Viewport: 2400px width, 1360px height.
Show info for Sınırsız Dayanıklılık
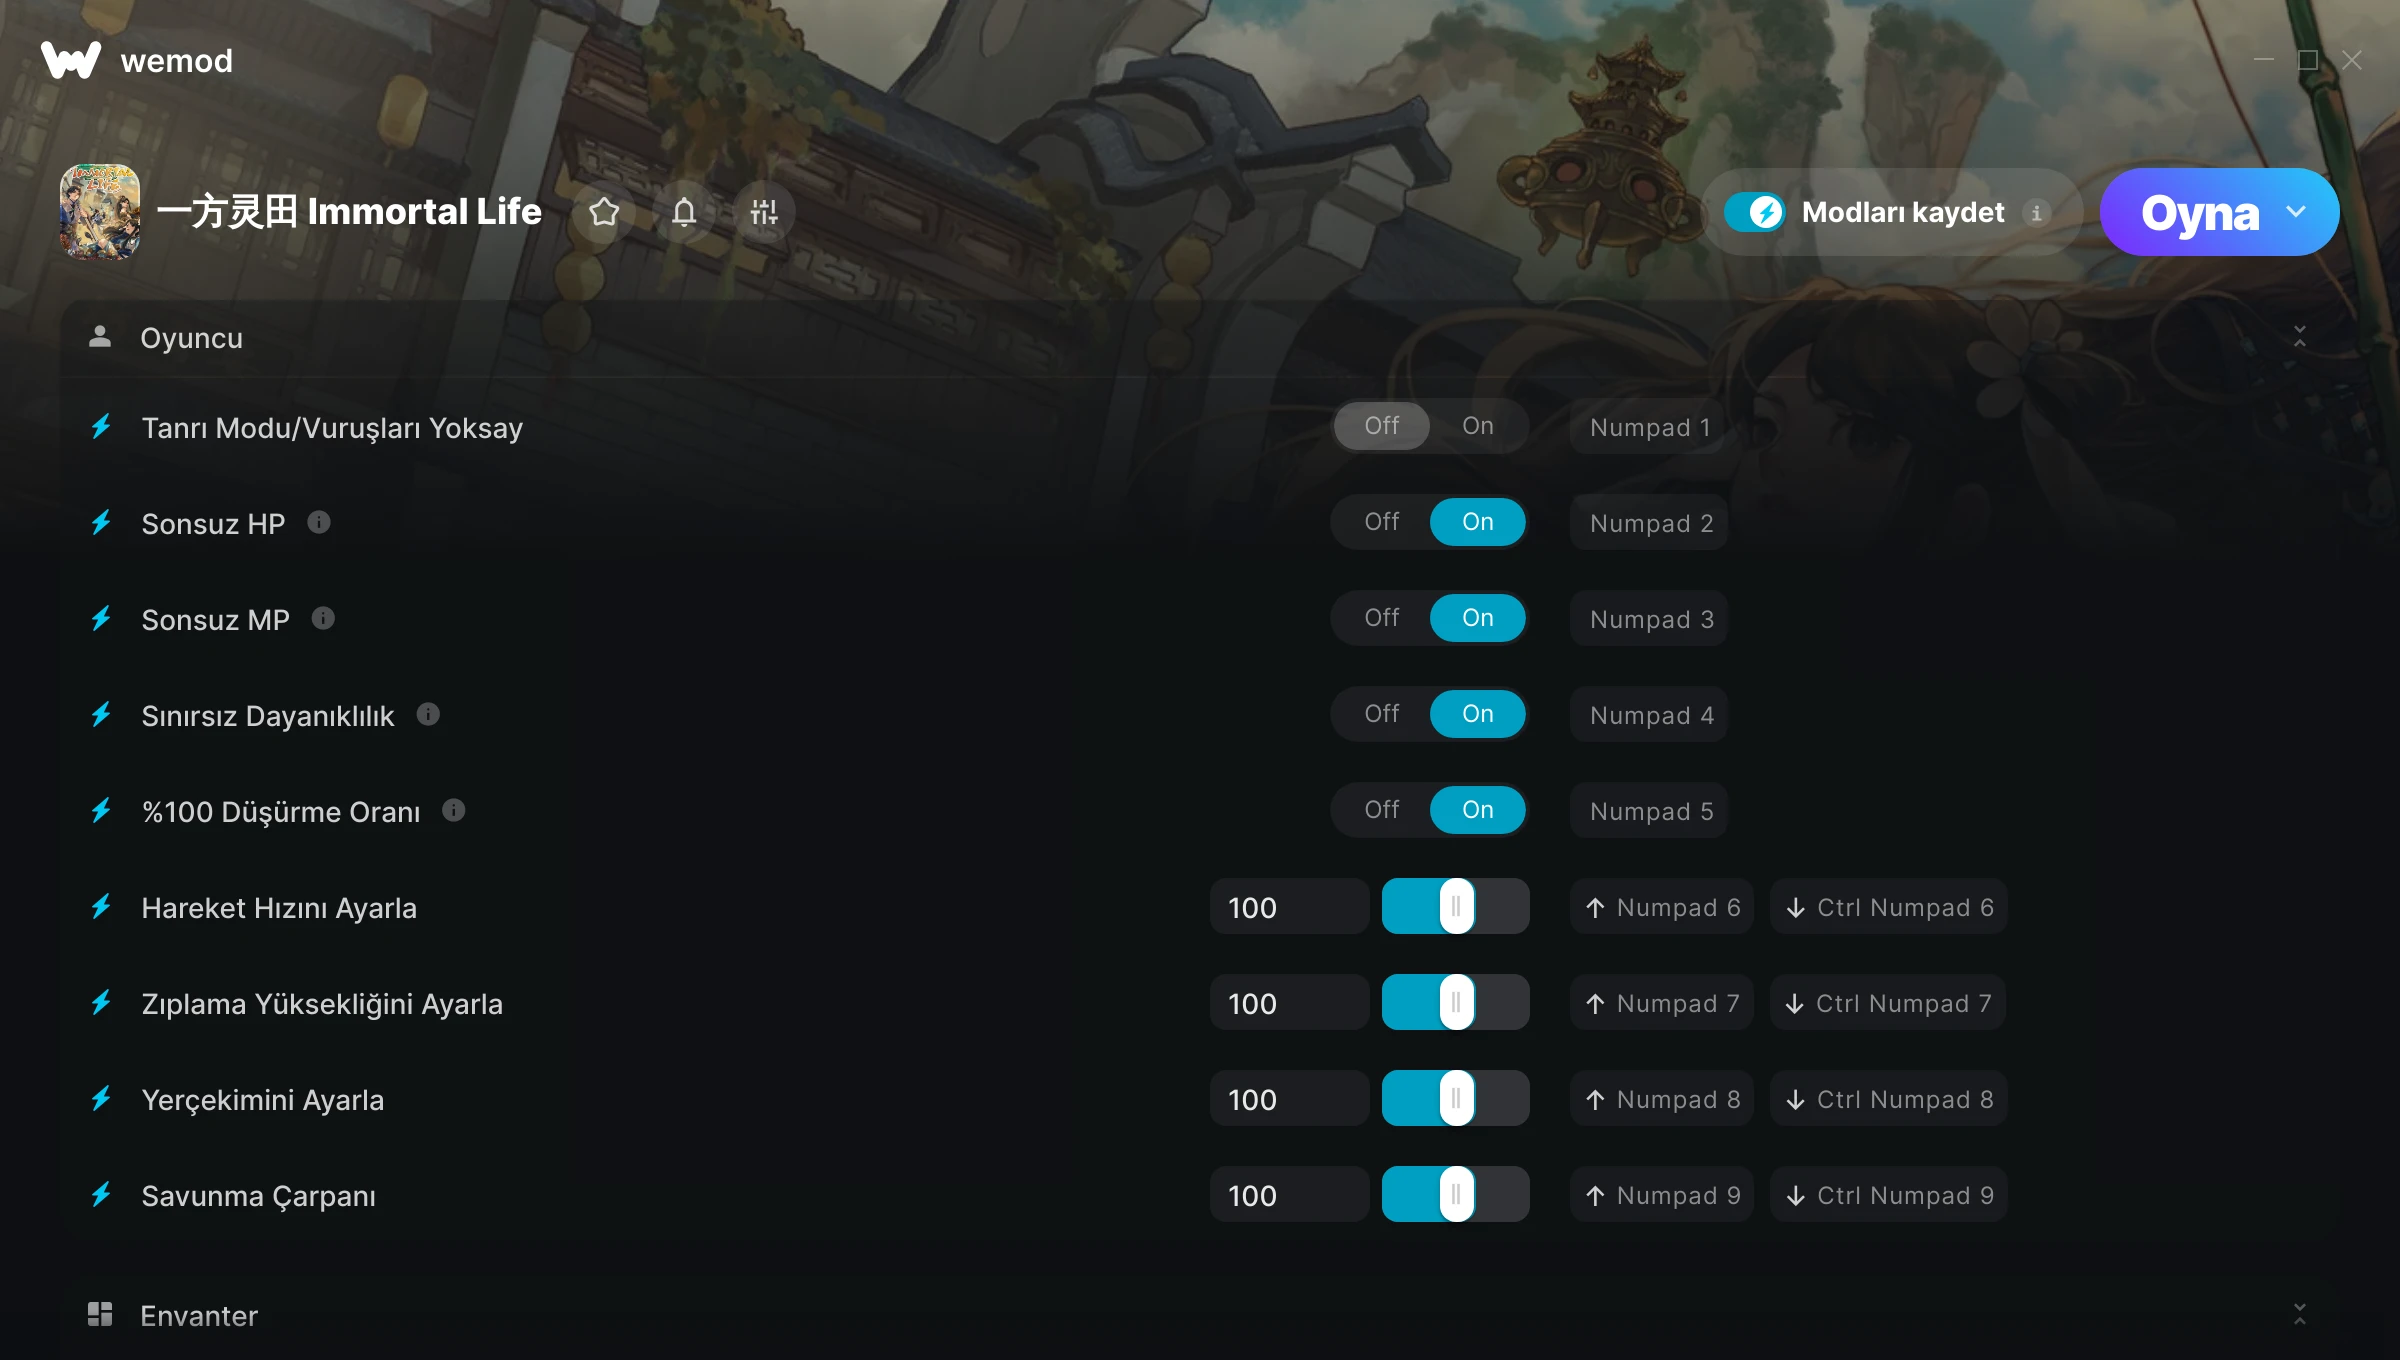428,714
